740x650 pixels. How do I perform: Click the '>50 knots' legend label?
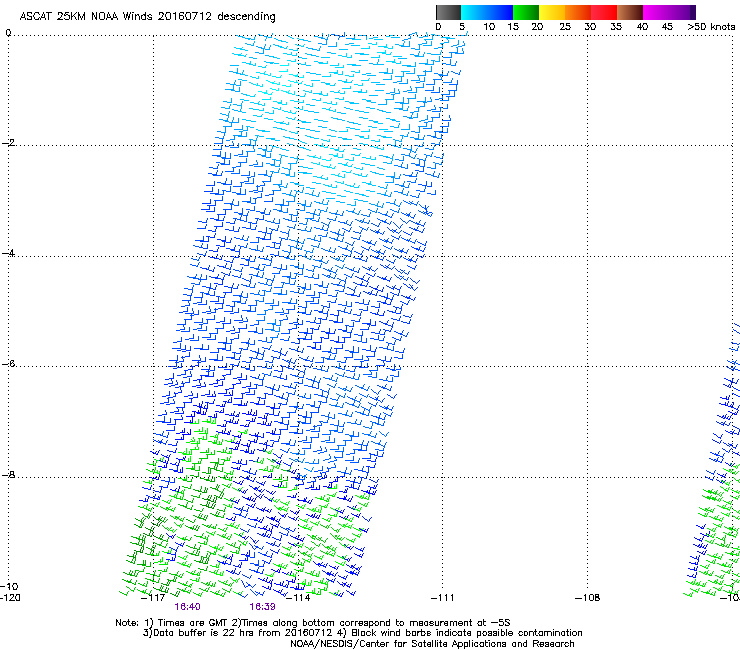[711, 27]
